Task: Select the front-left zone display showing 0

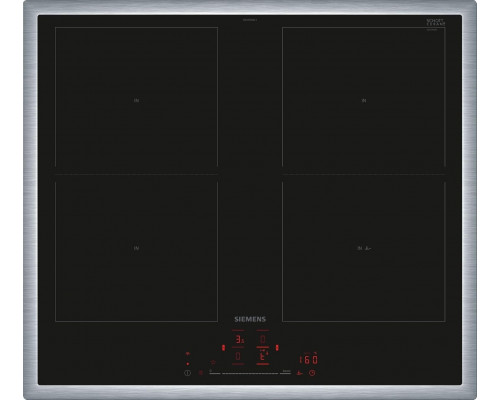Action: (x=238, y=356)
